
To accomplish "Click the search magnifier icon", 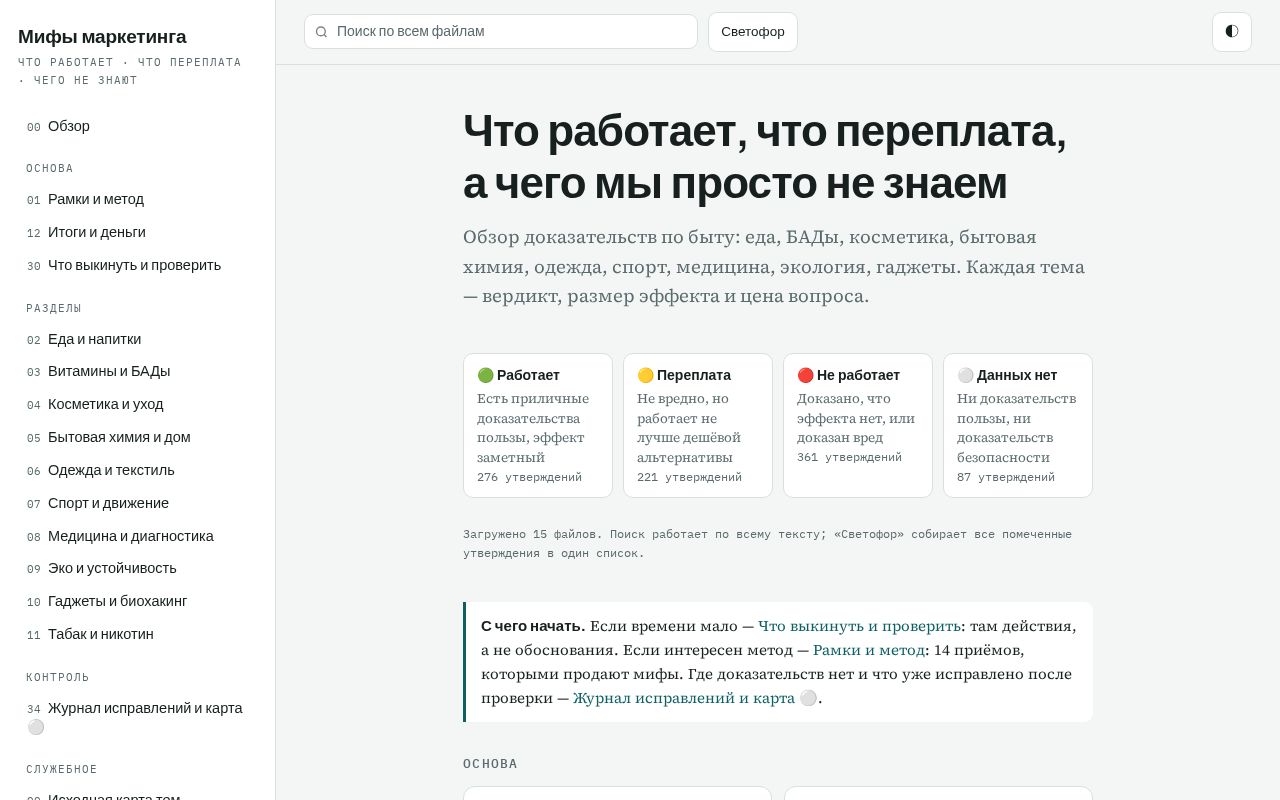I will point(321,32).
